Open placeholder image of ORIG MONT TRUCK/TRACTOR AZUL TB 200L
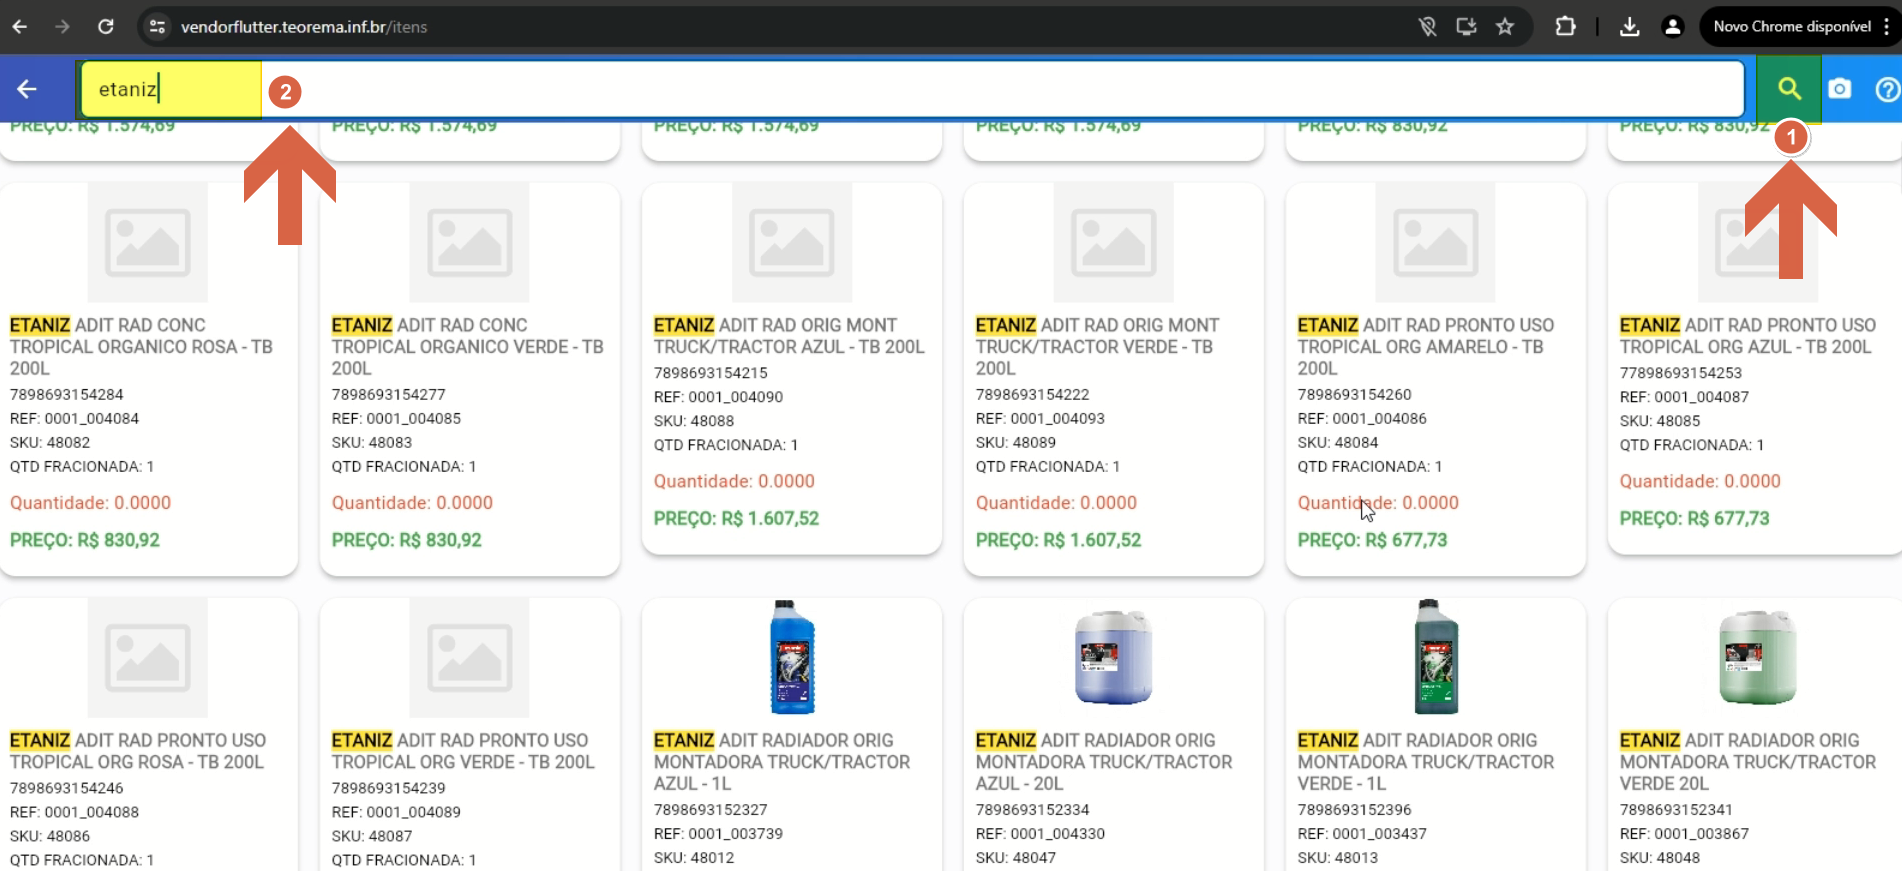 coord(792,242)
